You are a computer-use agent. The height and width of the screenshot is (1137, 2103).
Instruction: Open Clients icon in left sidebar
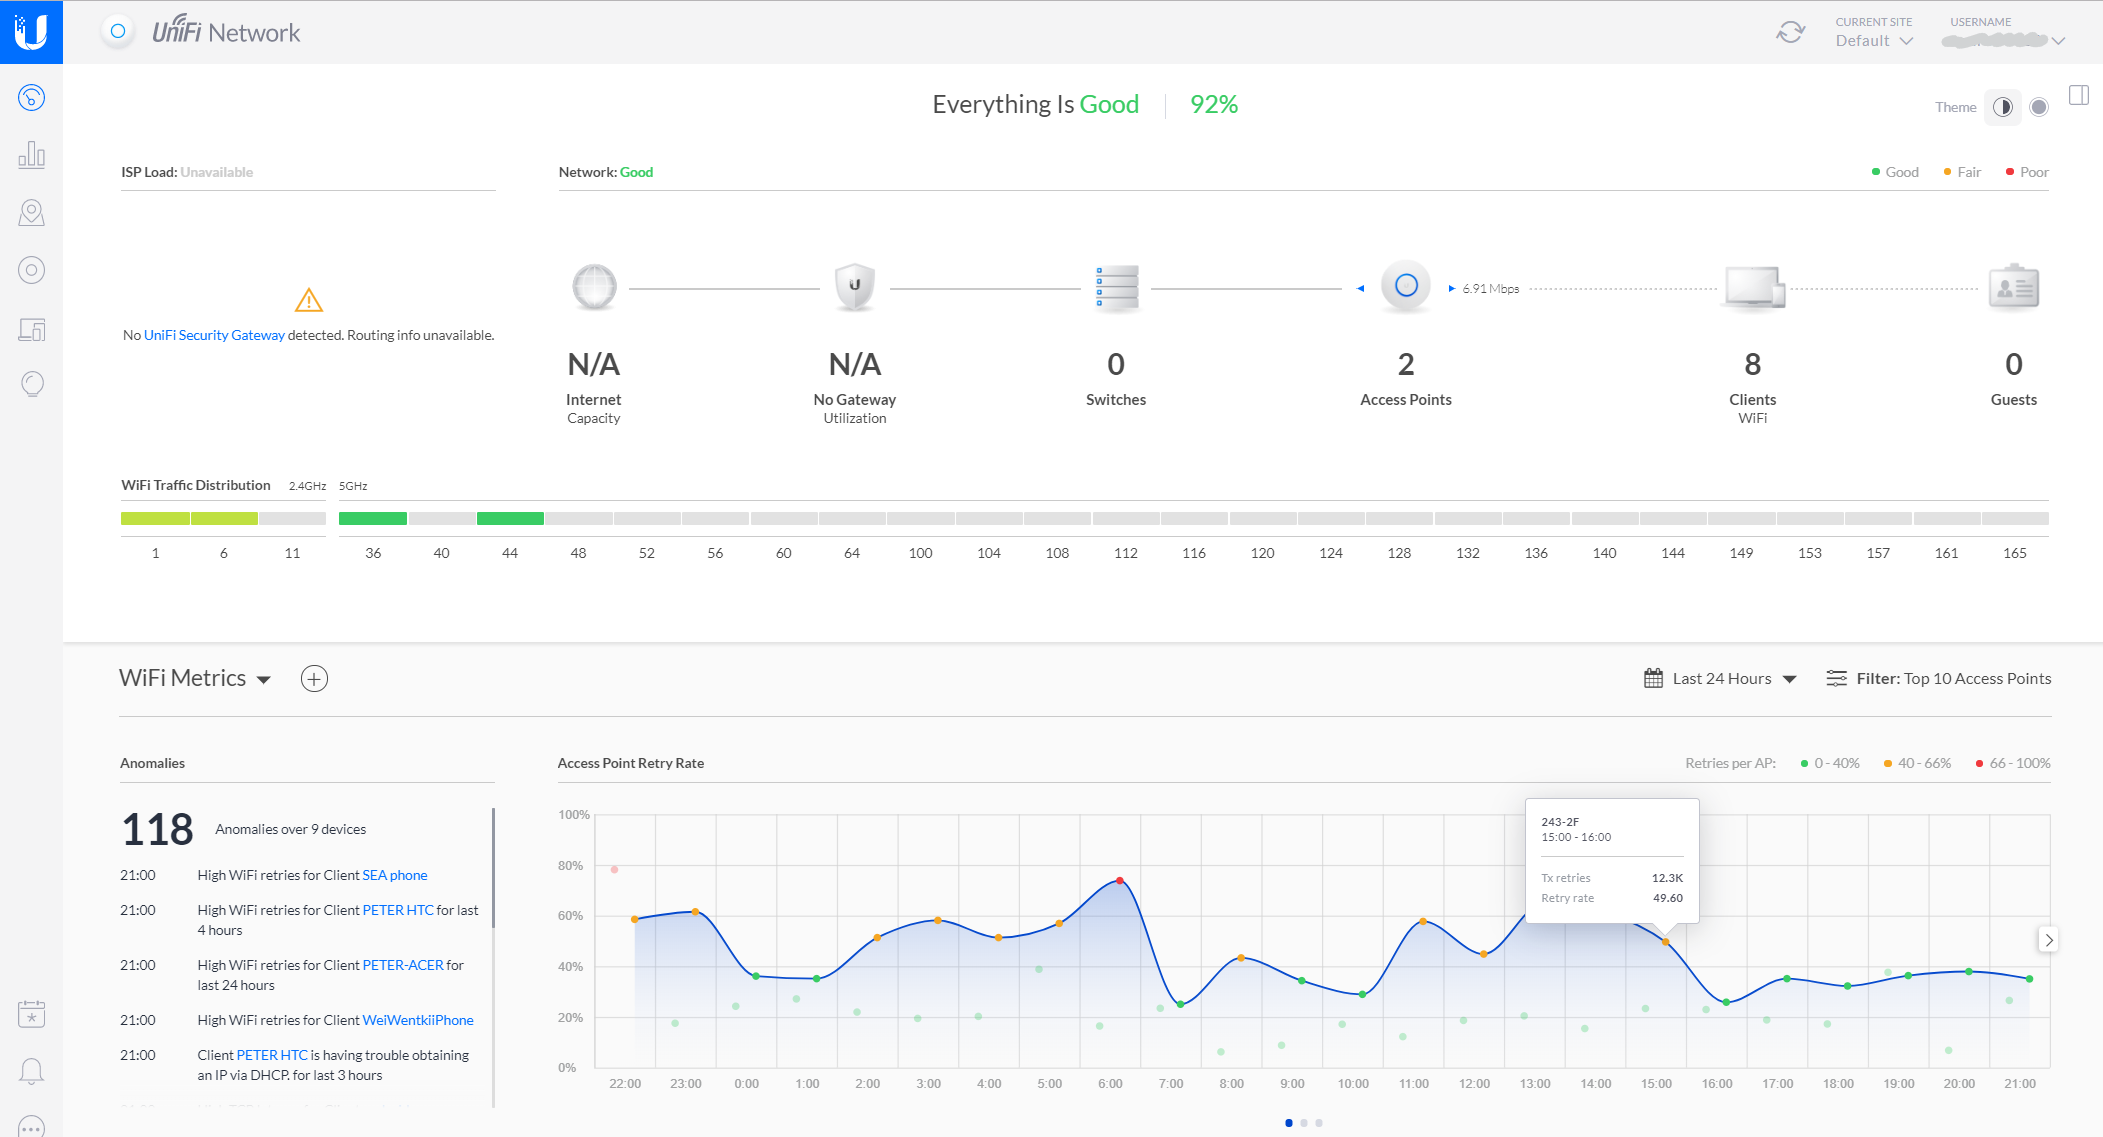tap(31, 329)
